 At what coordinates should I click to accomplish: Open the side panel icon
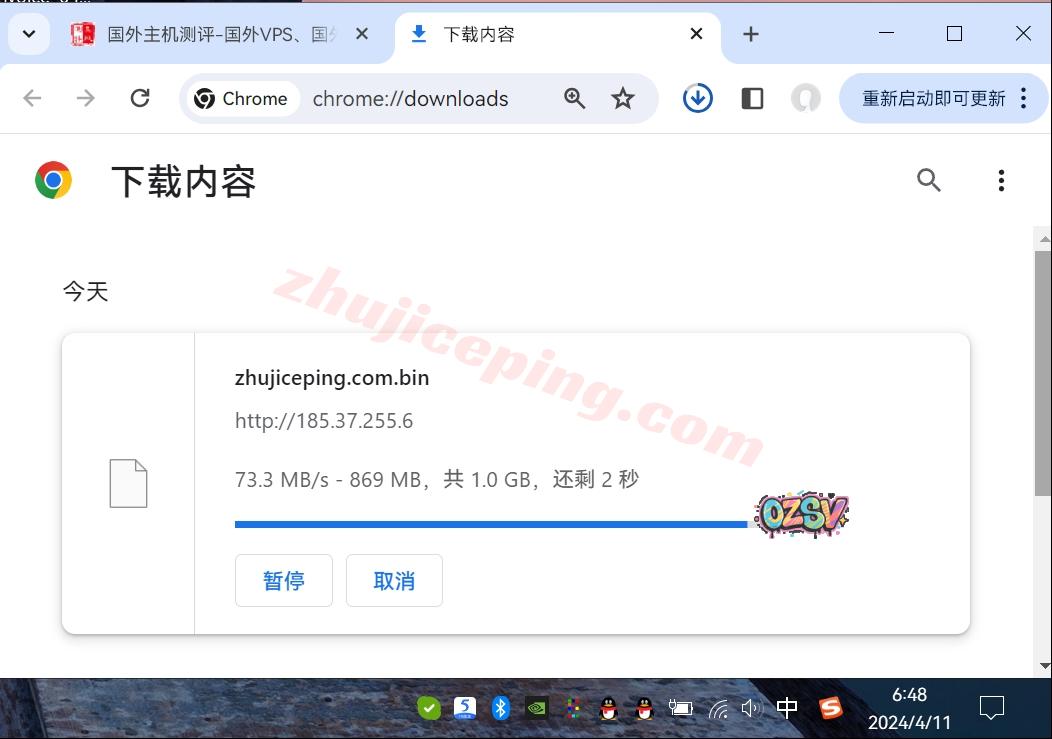[752, 98]
